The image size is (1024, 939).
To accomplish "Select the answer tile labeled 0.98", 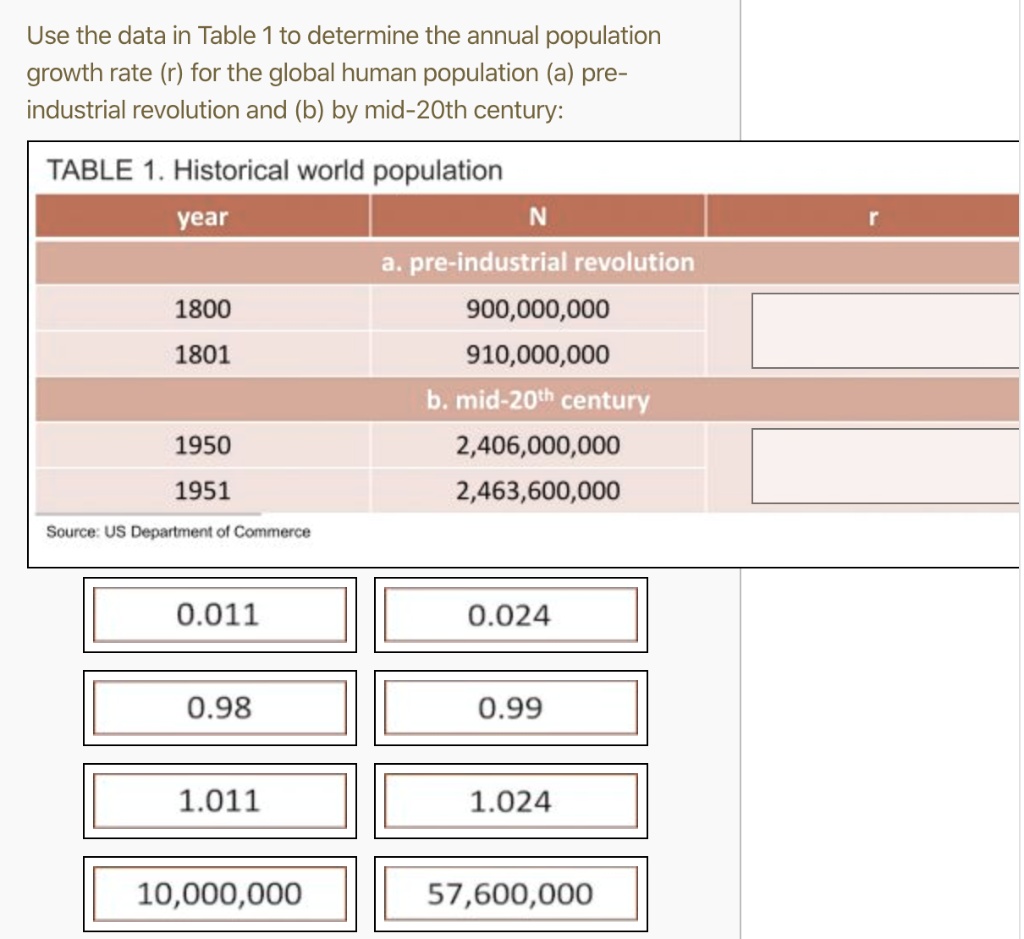I will (x=220, y=706).
